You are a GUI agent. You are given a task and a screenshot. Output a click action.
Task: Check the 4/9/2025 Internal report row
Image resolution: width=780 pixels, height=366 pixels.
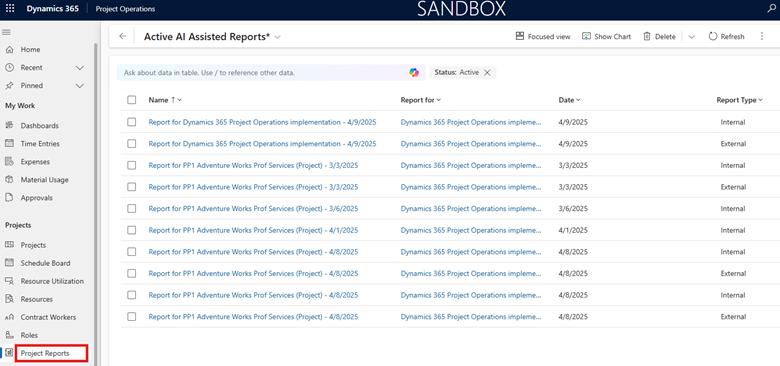tap(131, 122)
